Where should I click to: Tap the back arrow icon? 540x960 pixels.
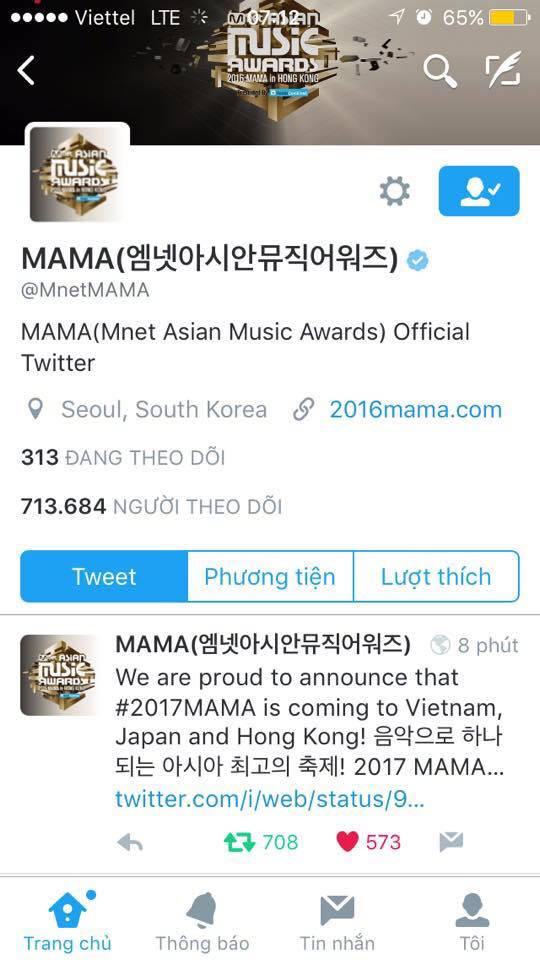[26, 70]
